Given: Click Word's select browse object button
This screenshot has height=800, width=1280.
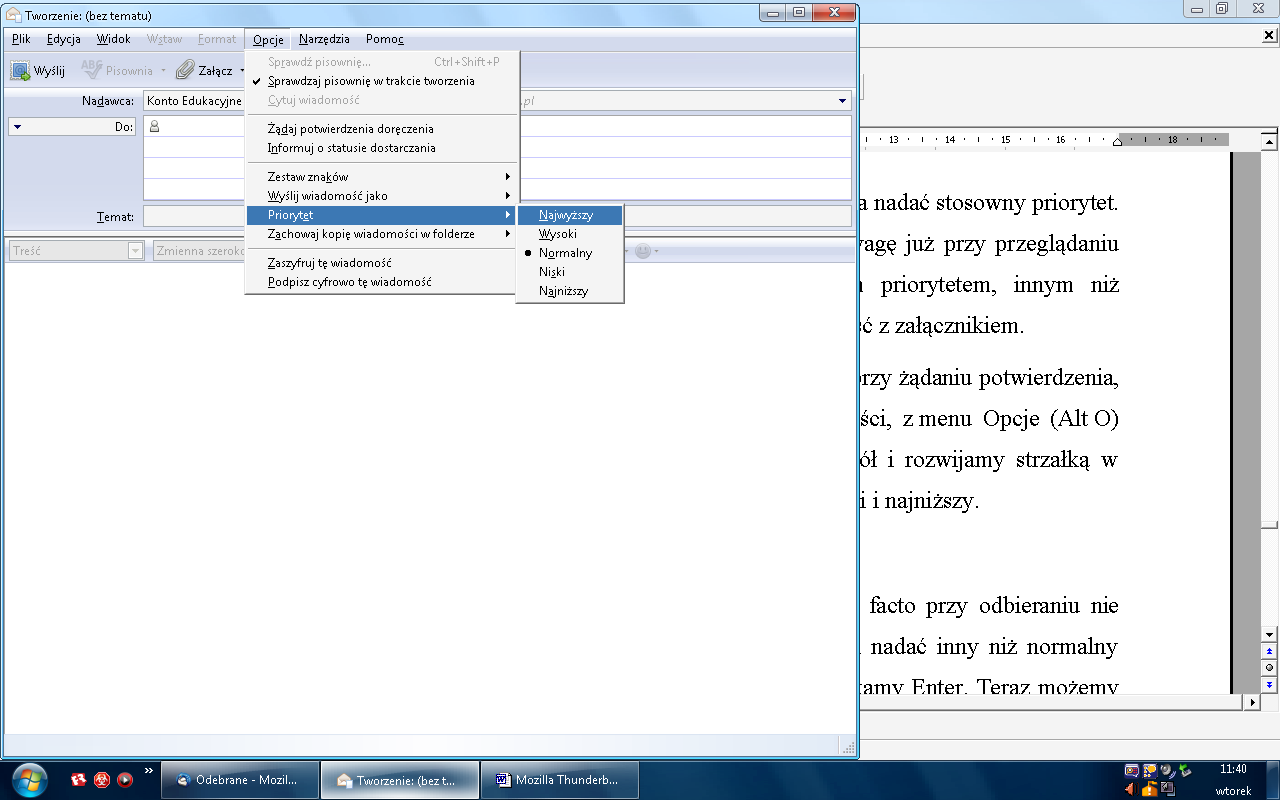Looking at the screenshot, I should [x=1269, y=667].
